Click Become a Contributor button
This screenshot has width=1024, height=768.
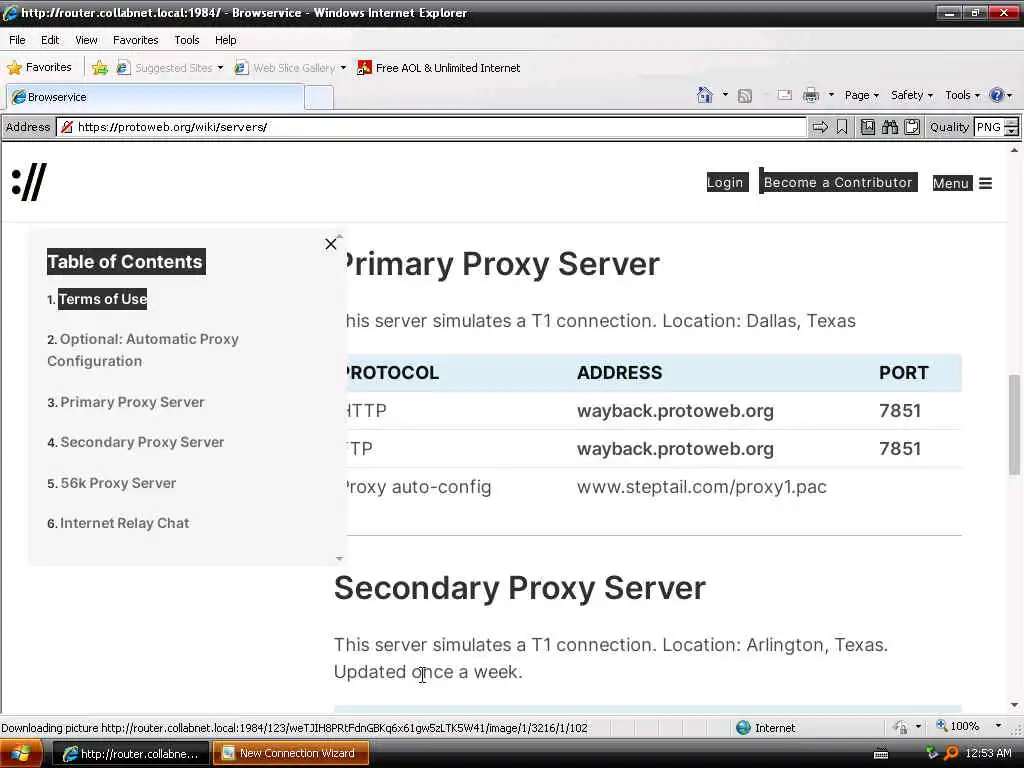[x=838, y=182]
